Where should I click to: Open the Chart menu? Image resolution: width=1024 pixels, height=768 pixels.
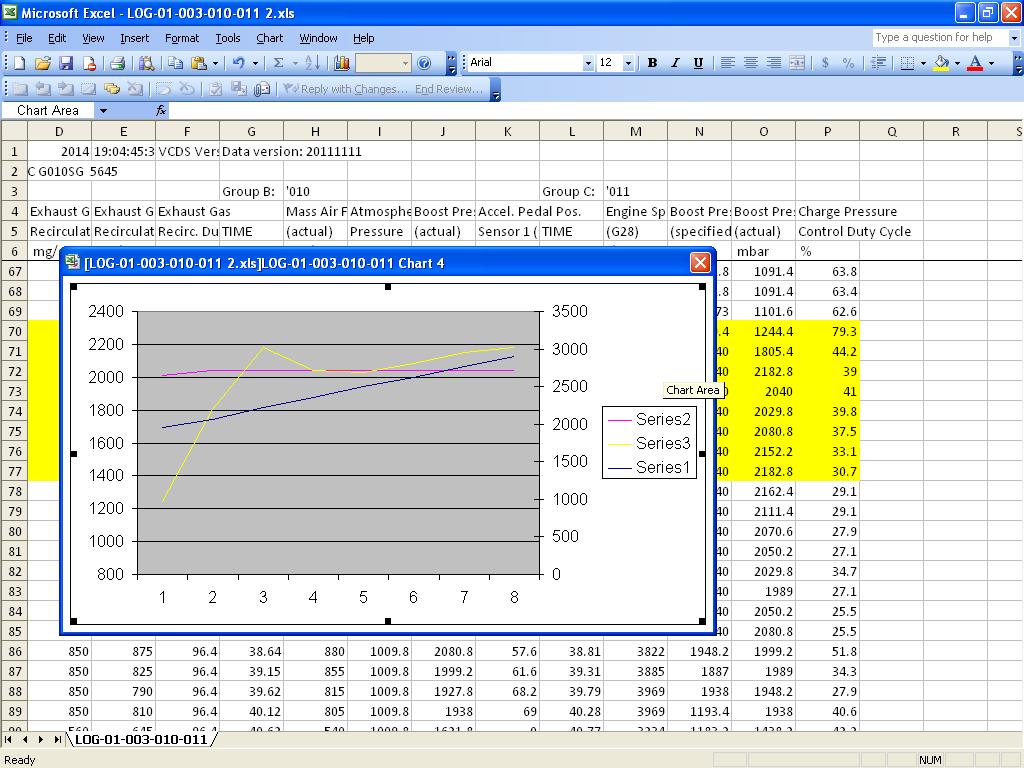[x=269, y=38]
